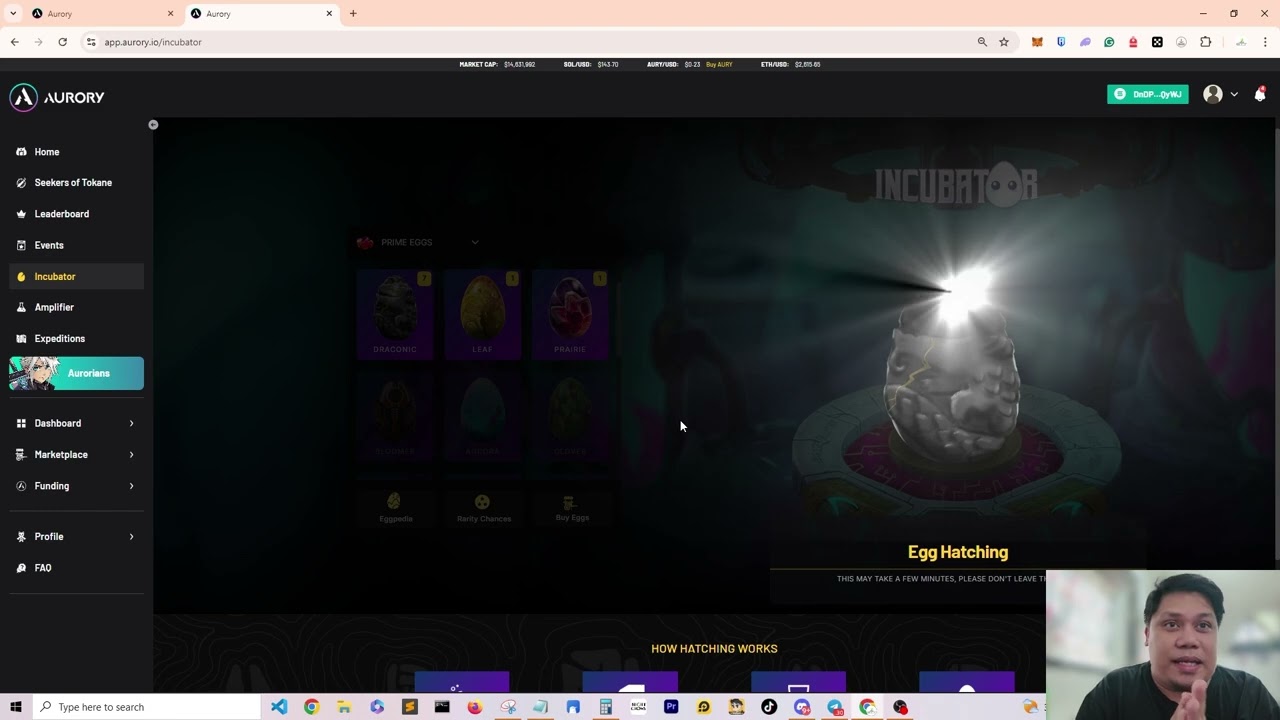Viewport: 1280px width, 720px height.
Task: Collapse the sidebar with the round handle
Action: click(x=153, y=124)
